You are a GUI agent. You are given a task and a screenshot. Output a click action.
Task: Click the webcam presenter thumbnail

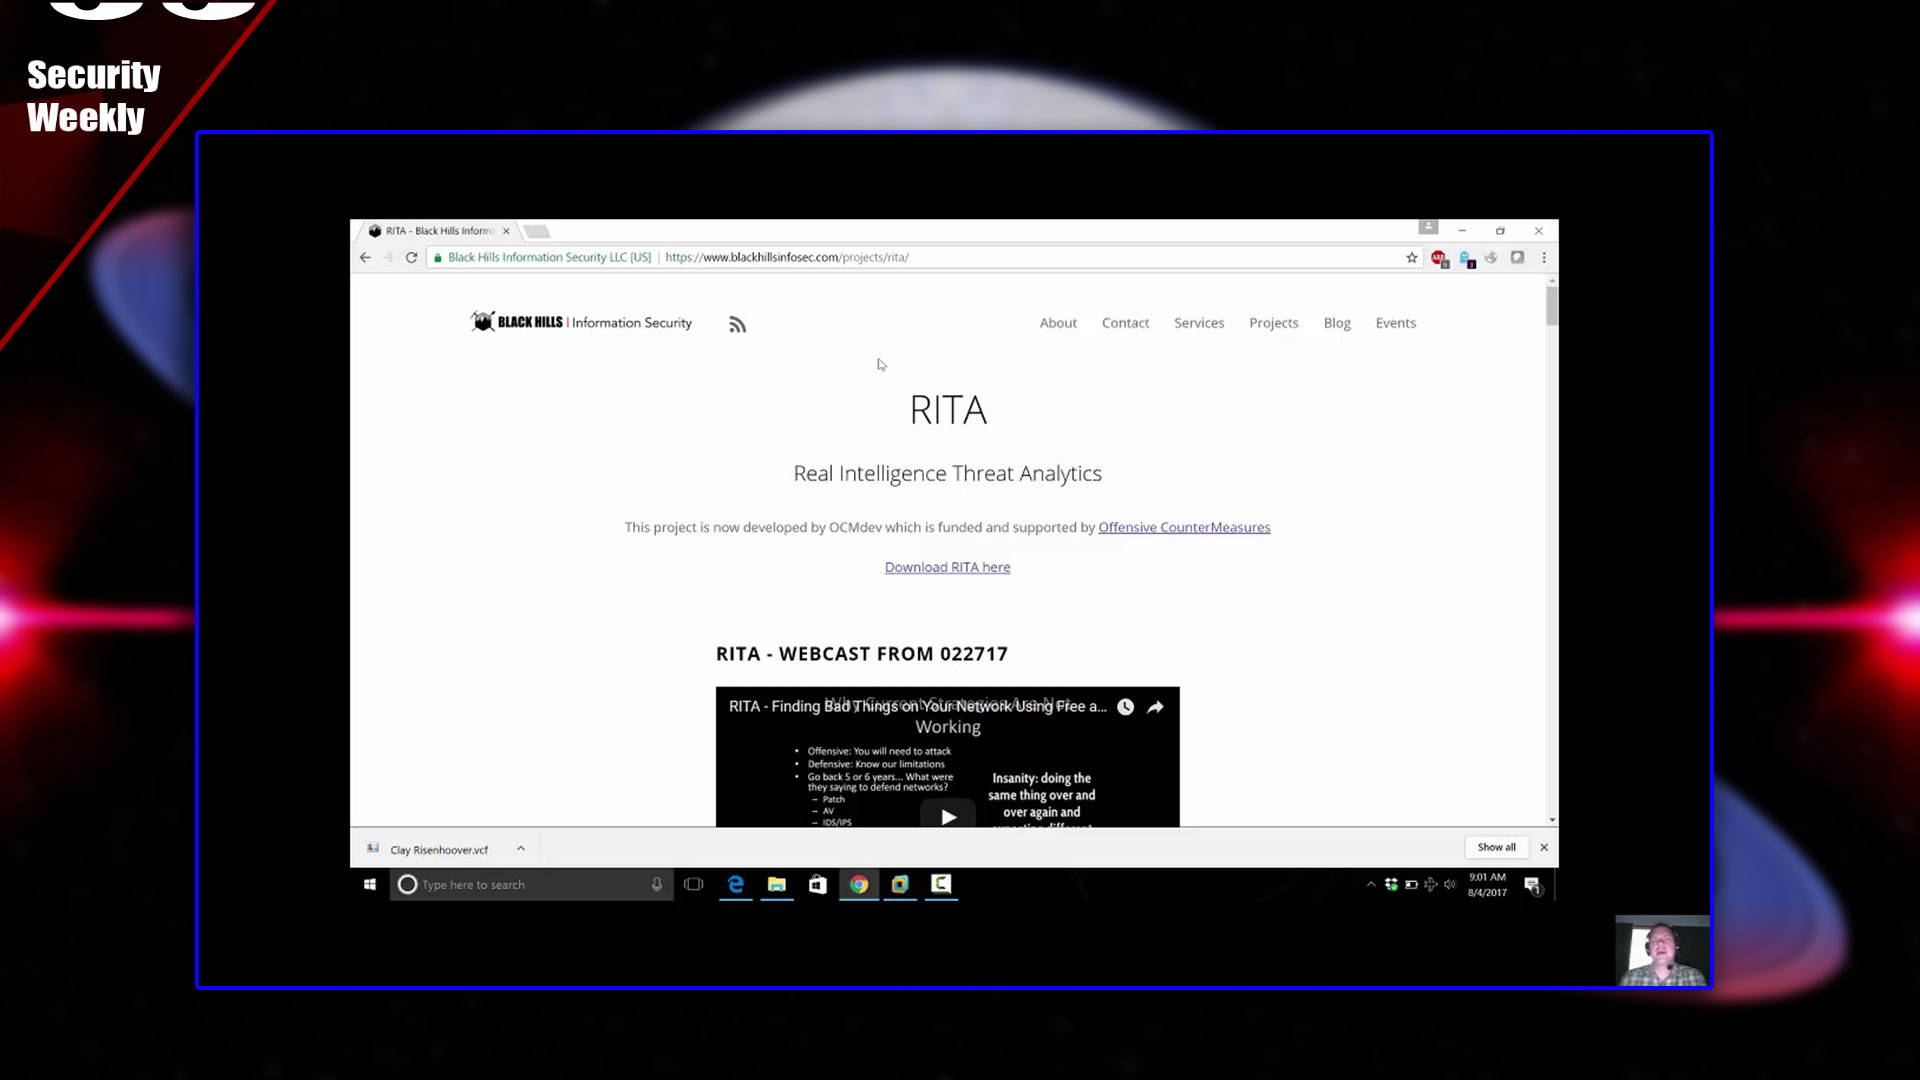coord(1662,951)
